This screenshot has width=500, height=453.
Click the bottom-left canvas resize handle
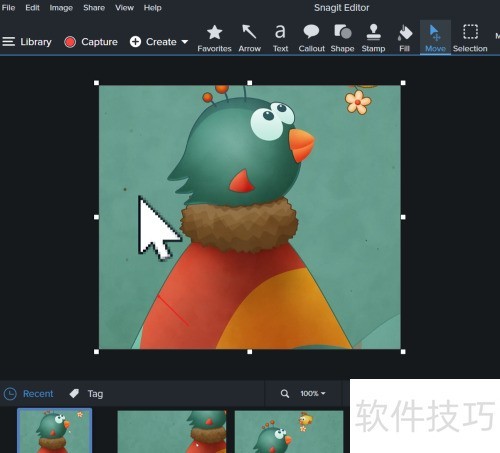click(x=96, y=352)
